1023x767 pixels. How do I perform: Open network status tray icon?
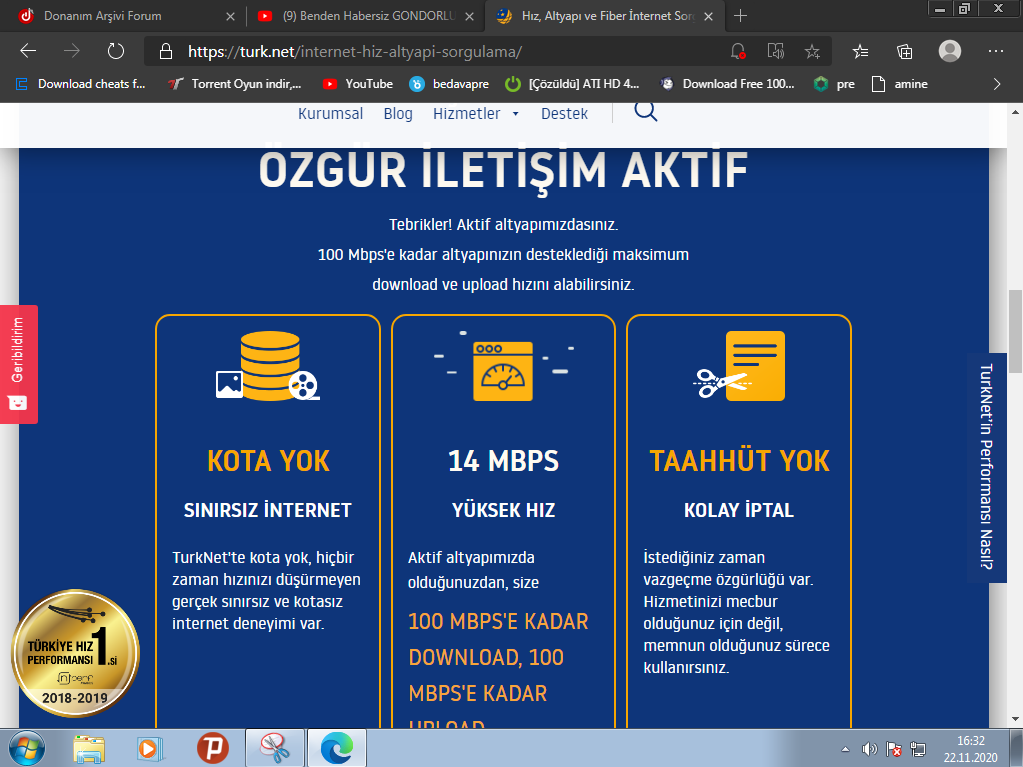pos(918,749)
